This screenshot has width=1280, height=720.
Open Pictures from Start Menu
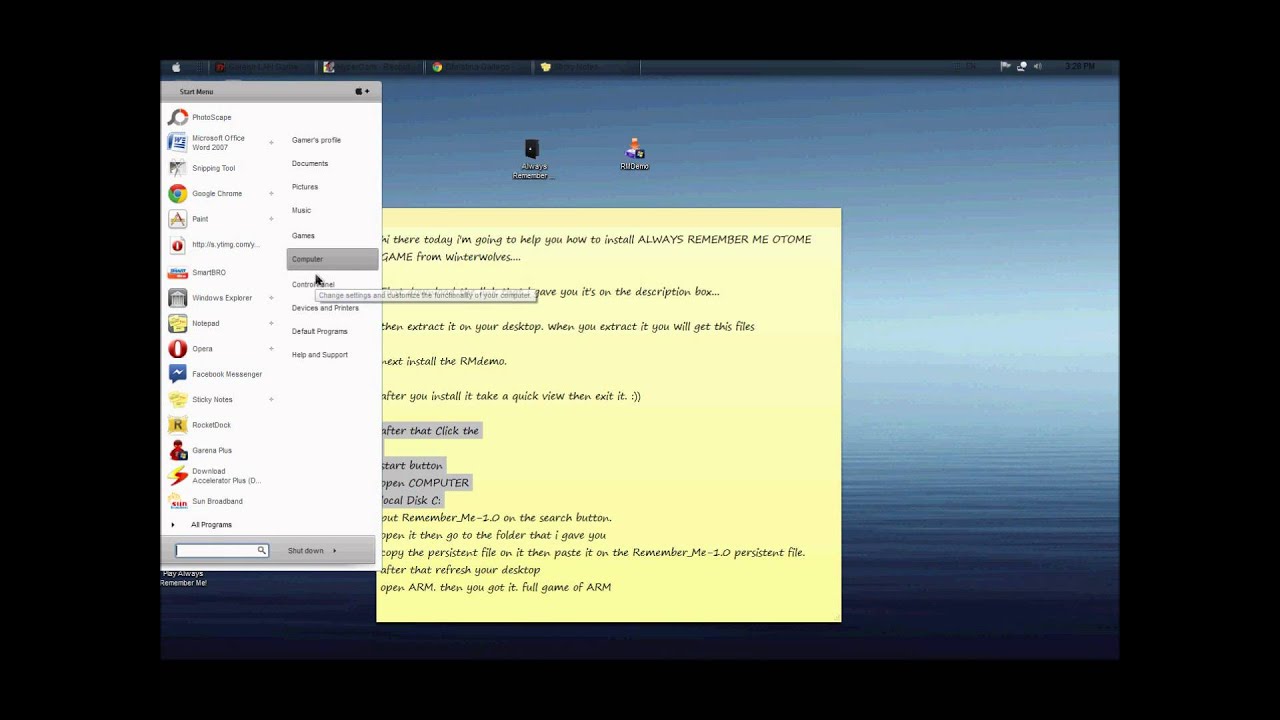click(305, 187)
